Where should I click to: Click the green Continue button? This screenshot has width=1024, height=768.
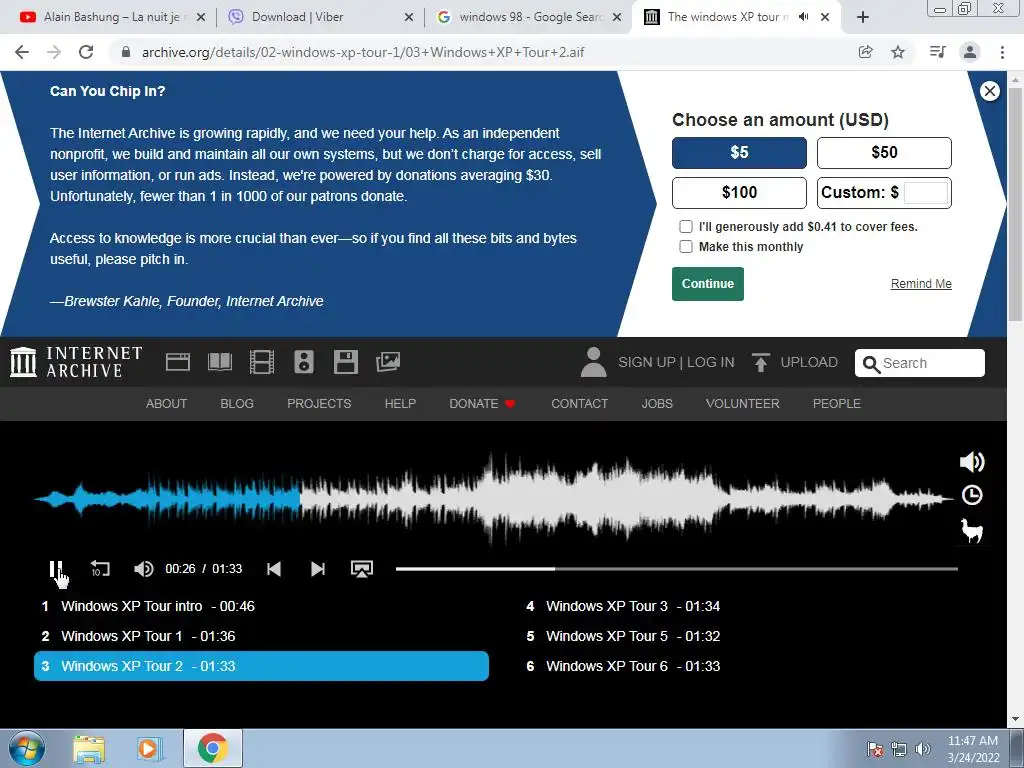[708, 283]
